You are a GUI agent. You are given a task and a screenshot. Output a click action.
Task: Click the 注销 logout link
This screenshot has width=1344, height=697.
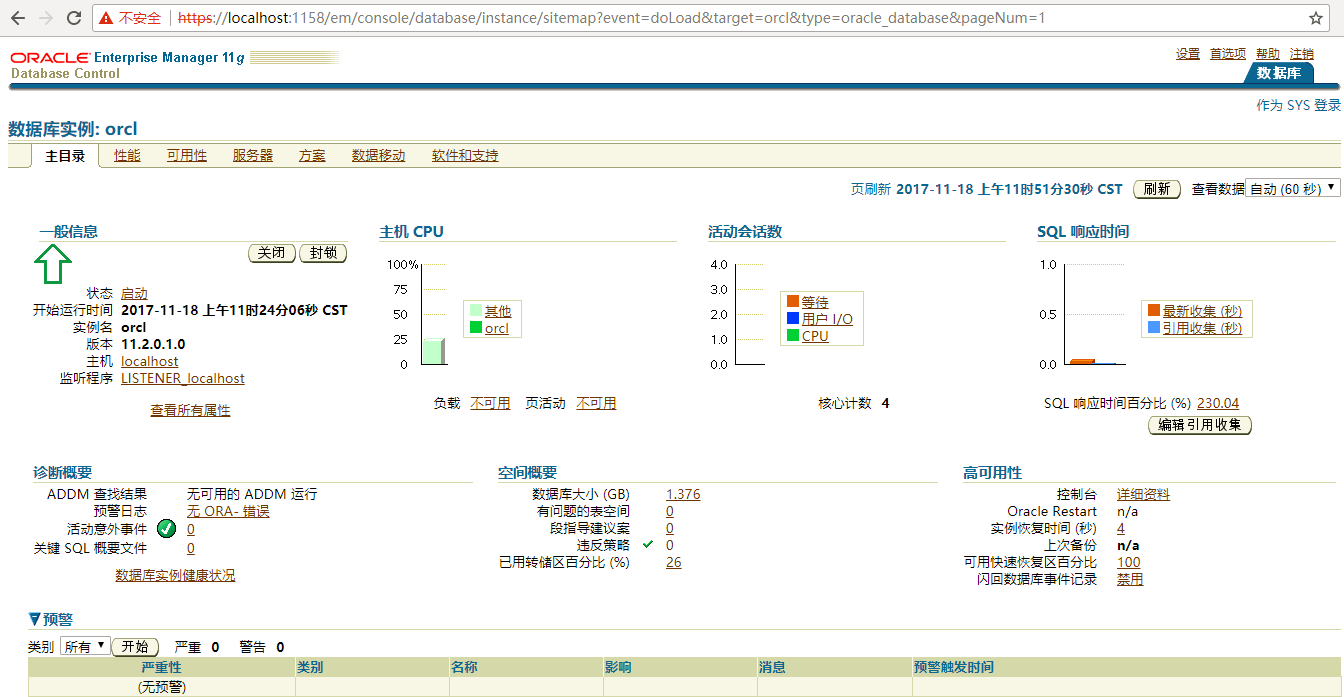click(1302, 54)
